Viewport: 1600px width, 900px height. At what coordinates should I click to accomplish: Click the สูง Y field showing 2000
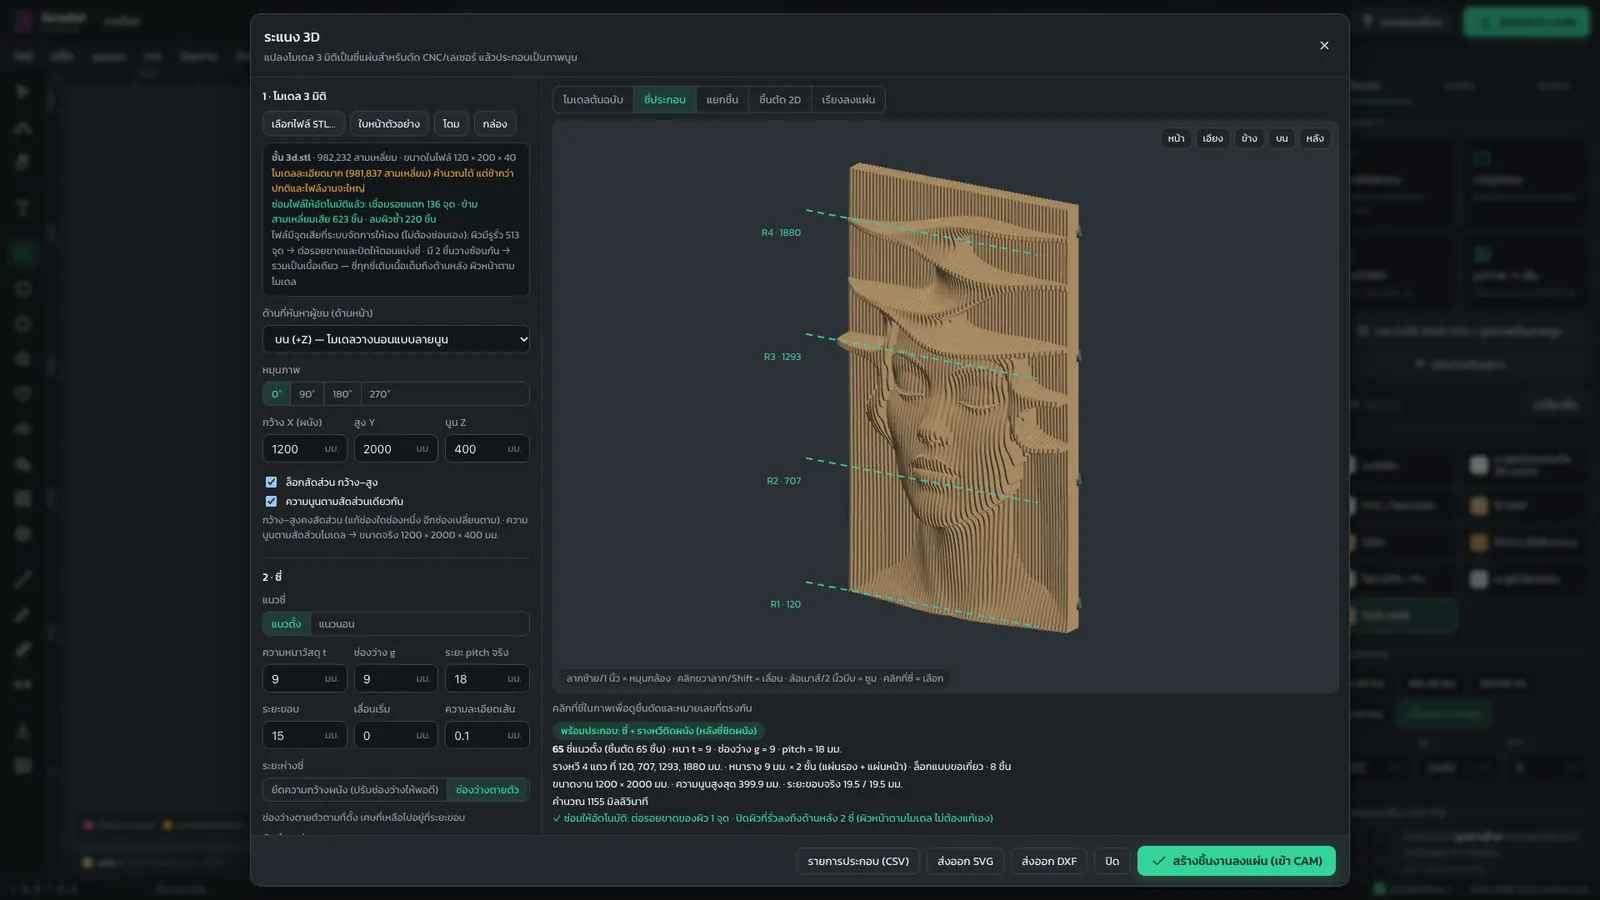tap(395, 449)
